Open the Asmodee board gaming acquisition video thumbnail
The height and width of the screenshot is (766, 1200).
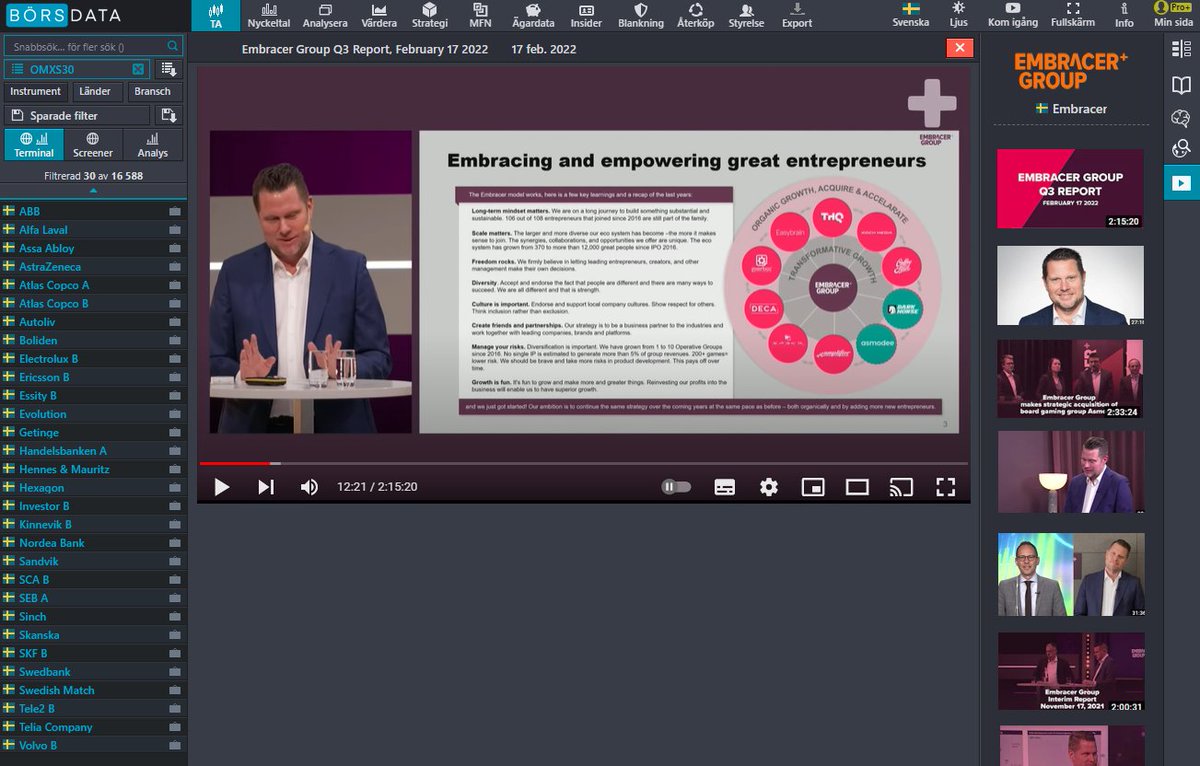coord(1070,380)
